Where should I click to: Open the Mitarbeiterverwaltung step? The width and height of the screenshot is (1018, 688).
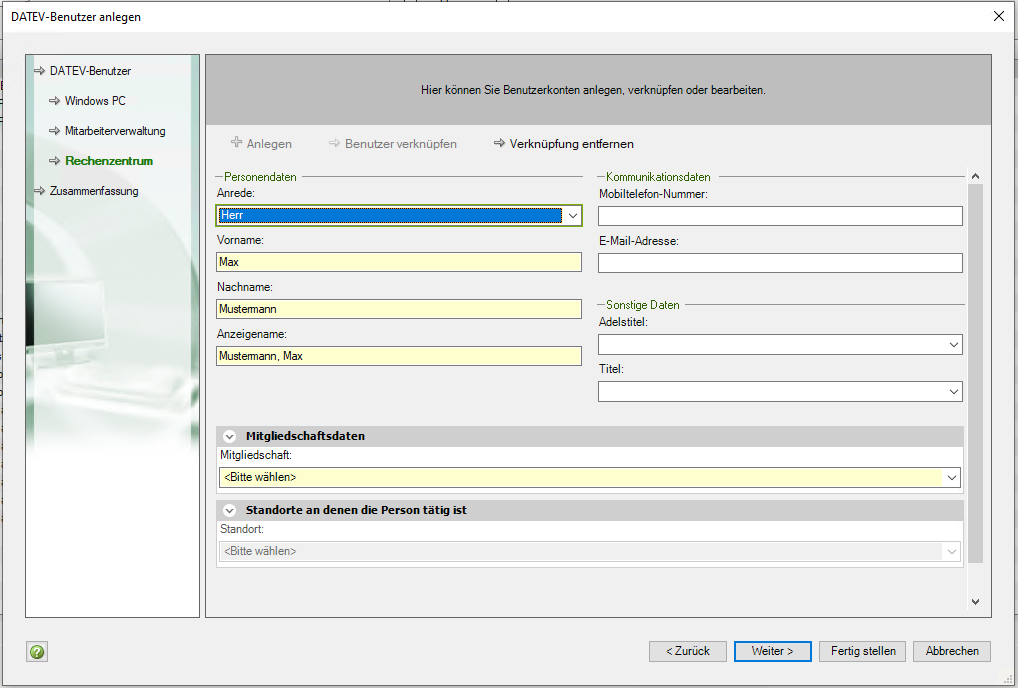coord(115,130)
